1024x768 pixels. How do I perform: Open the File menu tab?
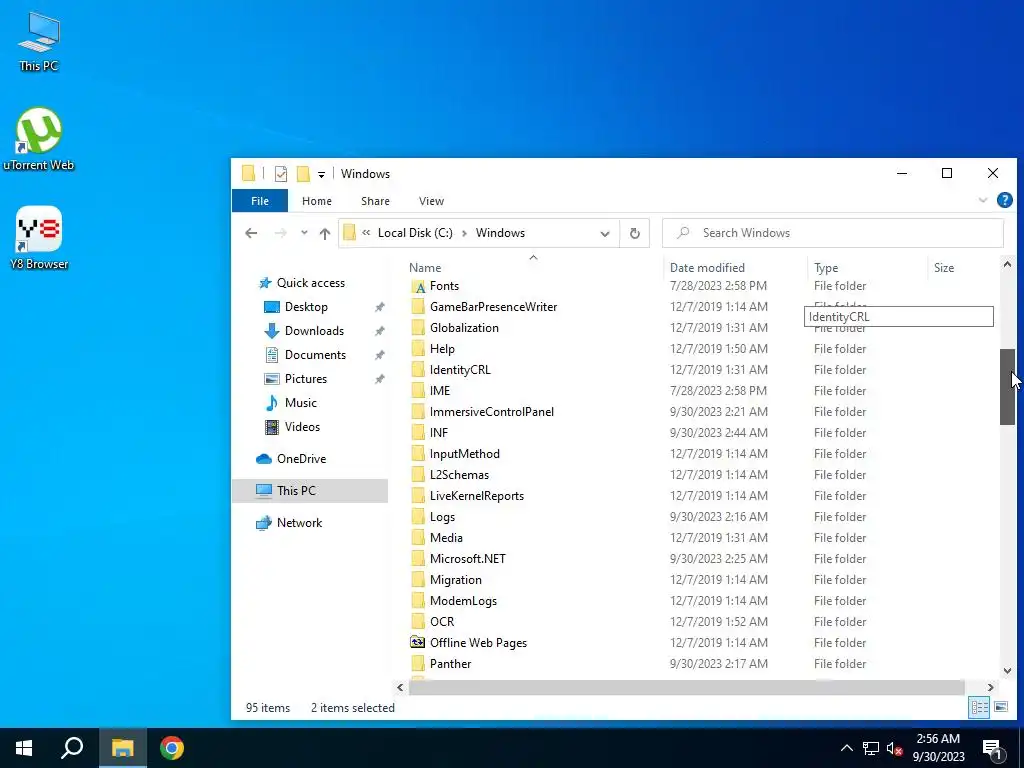tap(260, 201)
